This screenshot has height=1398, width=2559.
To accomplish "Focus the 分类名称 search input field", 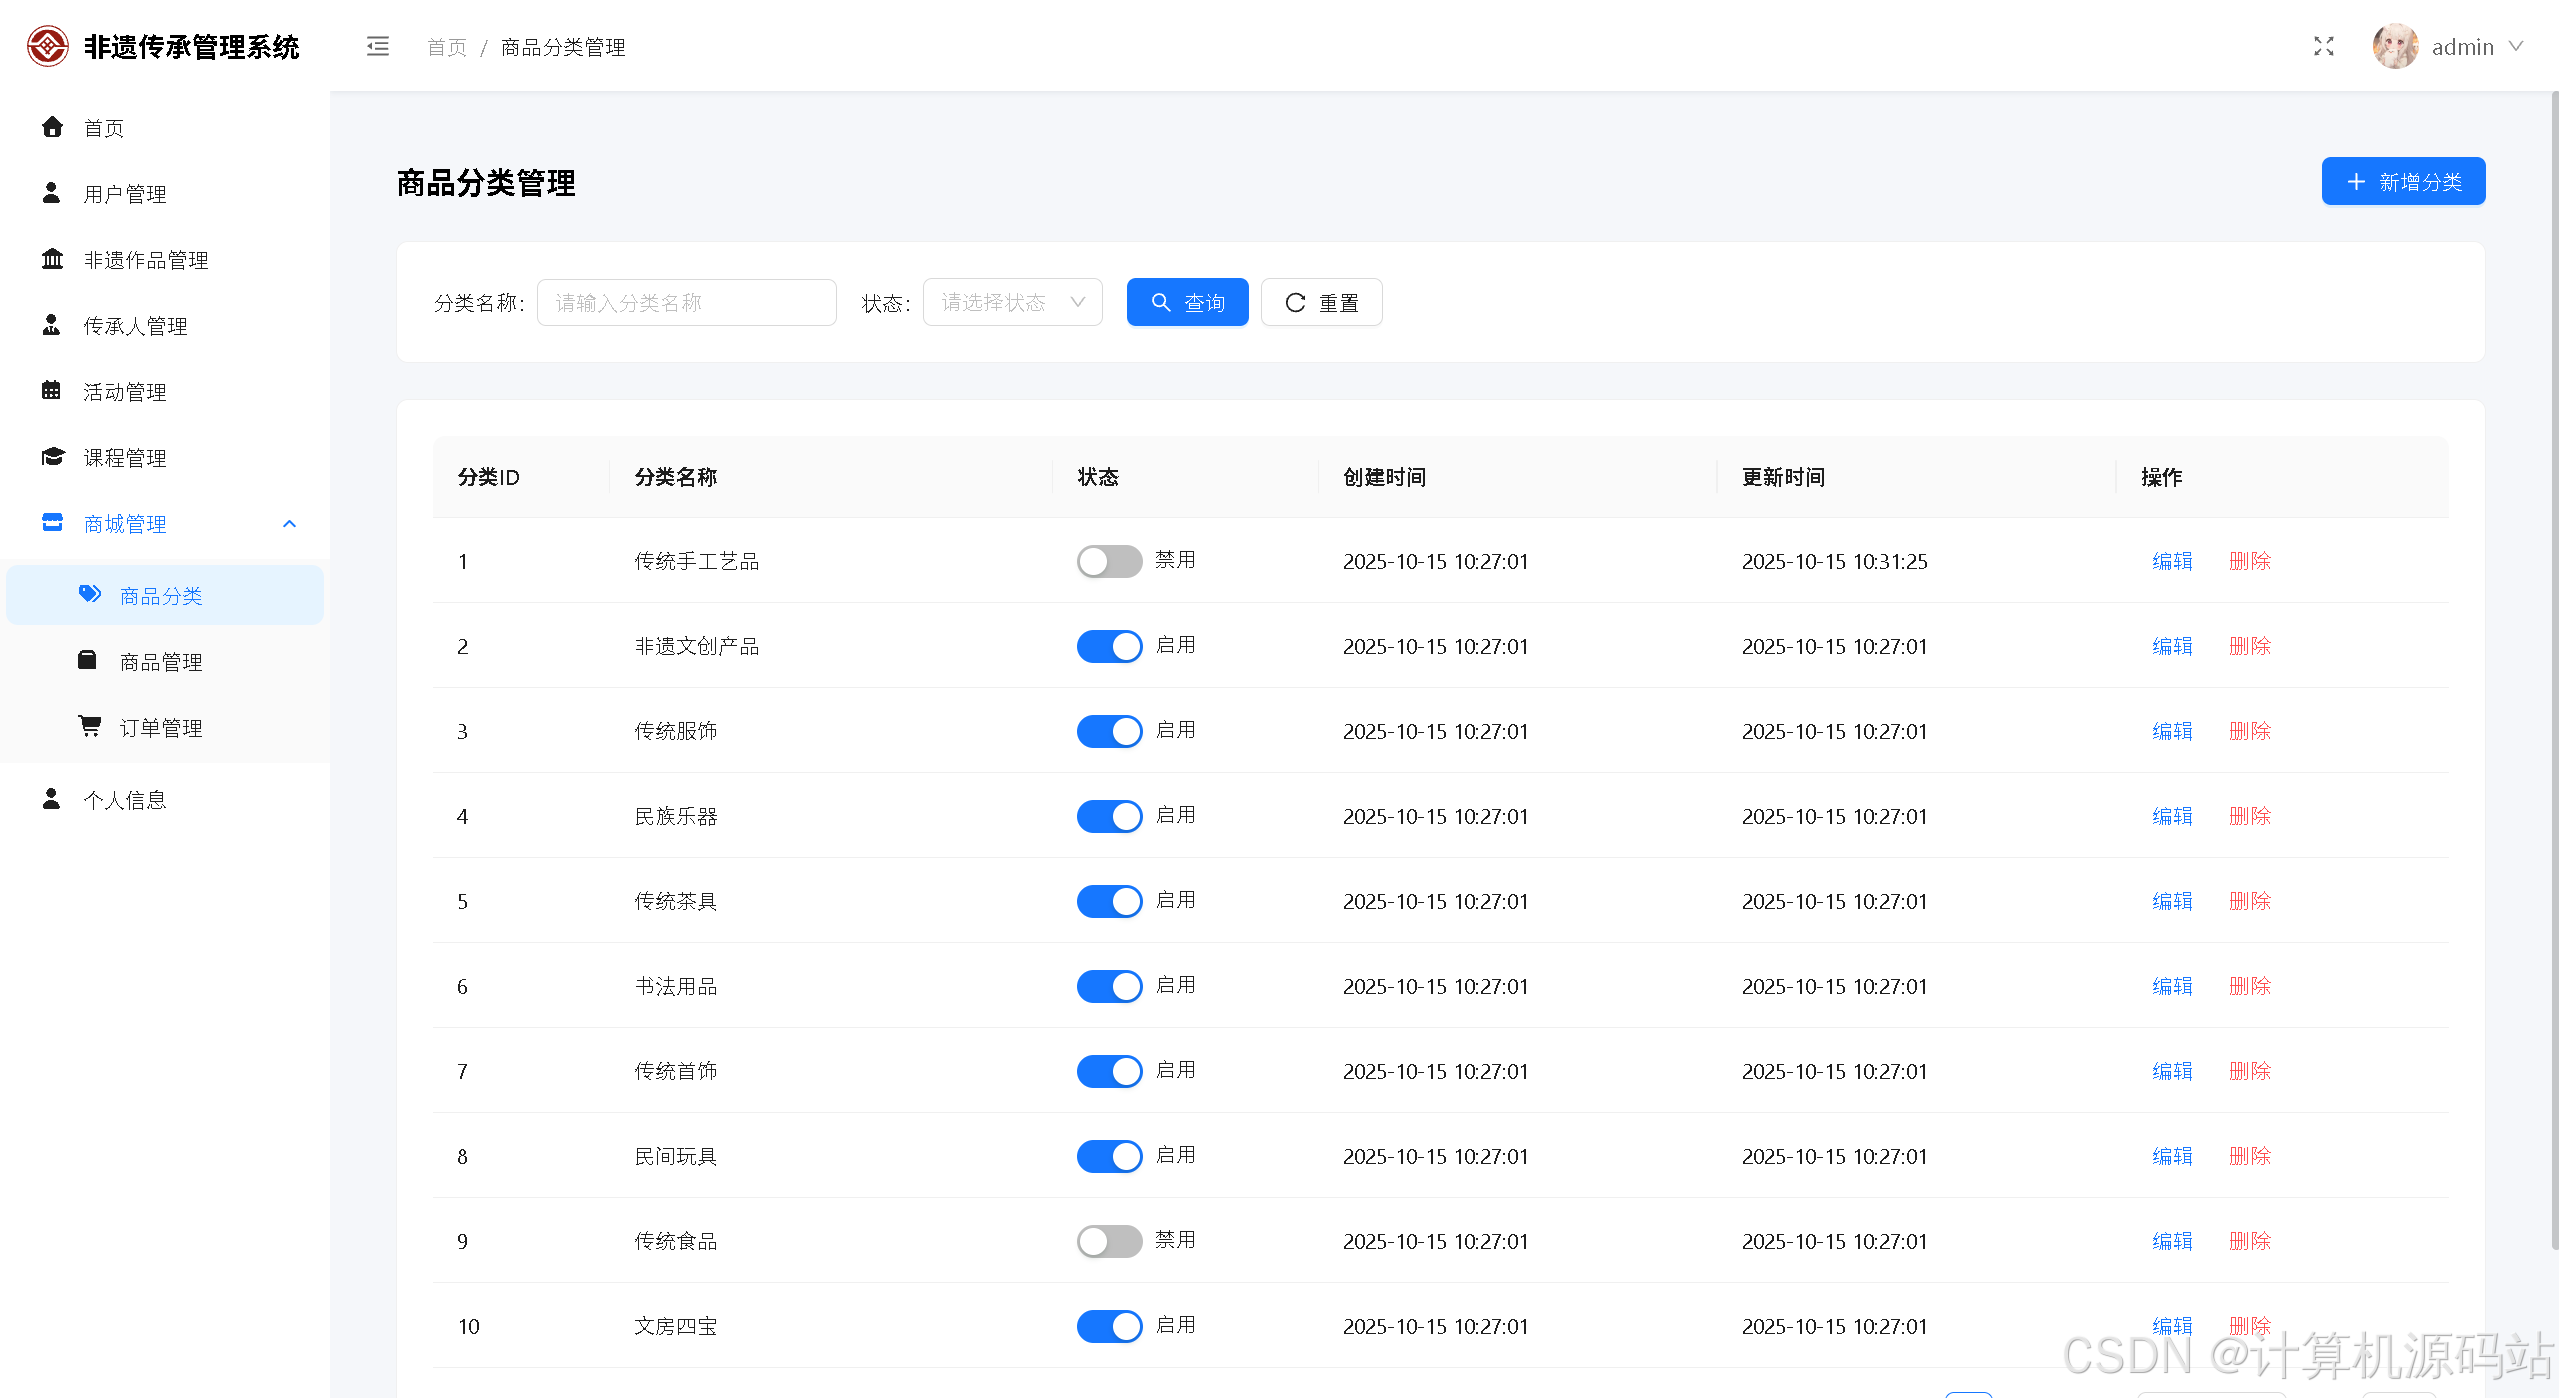I will coord(686,302).
